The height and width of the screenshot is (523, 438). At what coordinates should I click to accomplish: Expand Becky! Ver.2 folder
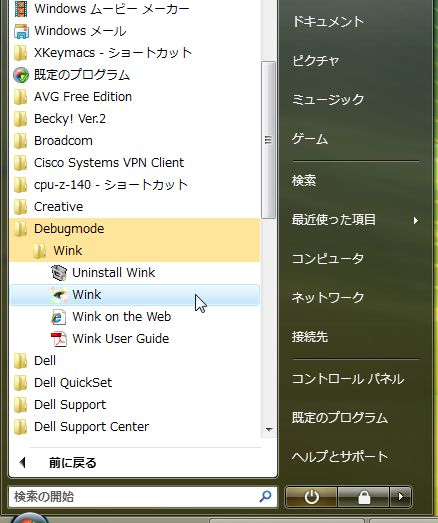tap(135, 119)
